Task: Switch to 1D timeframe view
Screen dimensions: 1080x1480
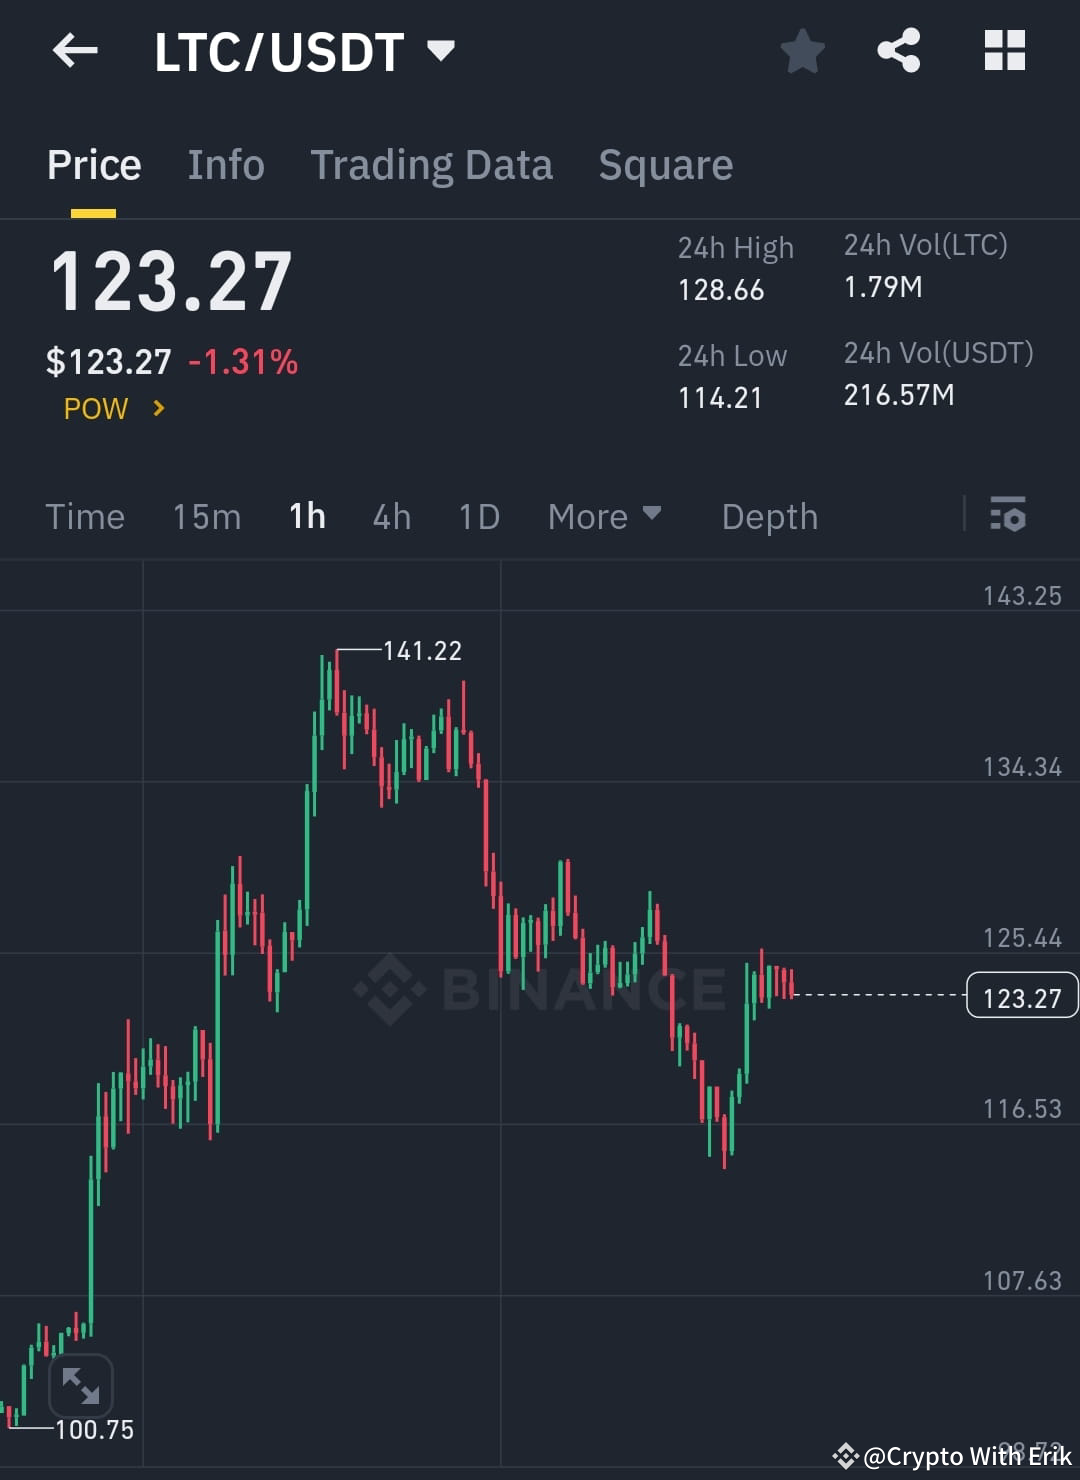Action: tap(478, 516)
